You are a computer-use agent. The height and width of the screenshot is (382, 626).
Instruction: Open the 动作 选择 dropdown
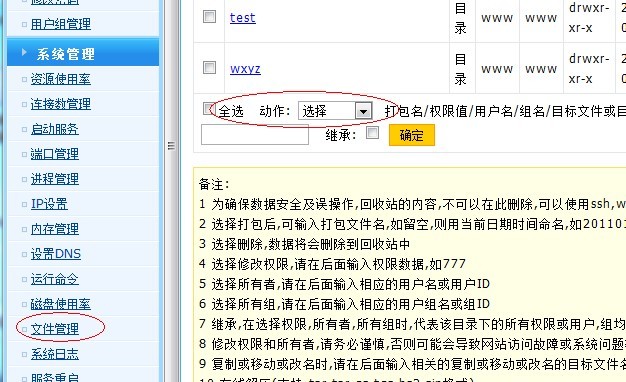pos(335,111)
